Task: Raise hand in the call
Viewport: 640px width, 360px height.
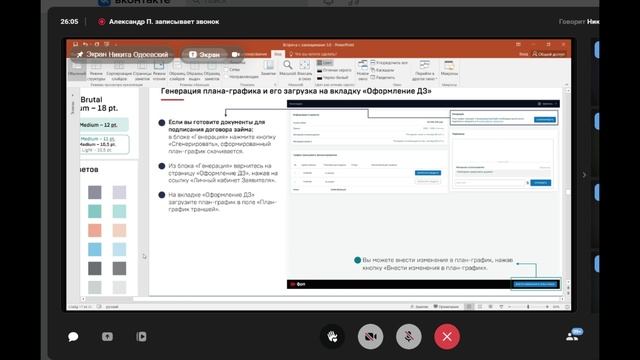Action: (332, 337)
